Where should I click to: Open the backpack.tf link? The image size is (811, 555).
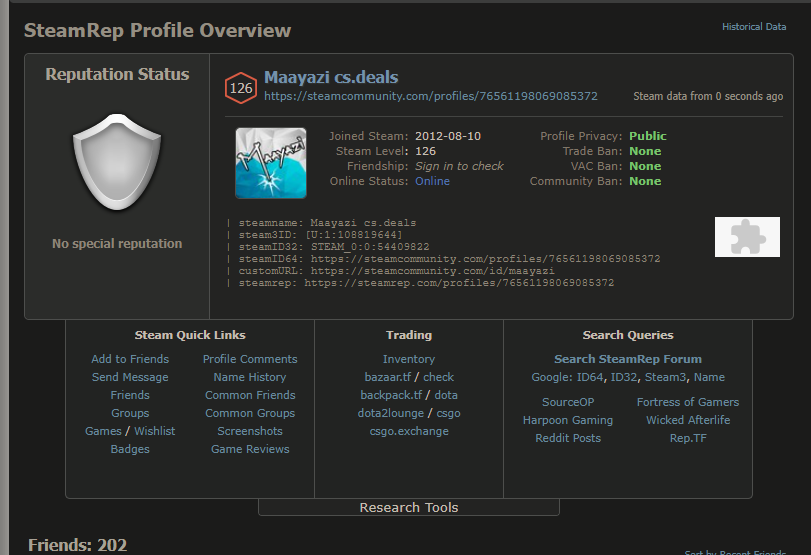click(x=391, y=395)
